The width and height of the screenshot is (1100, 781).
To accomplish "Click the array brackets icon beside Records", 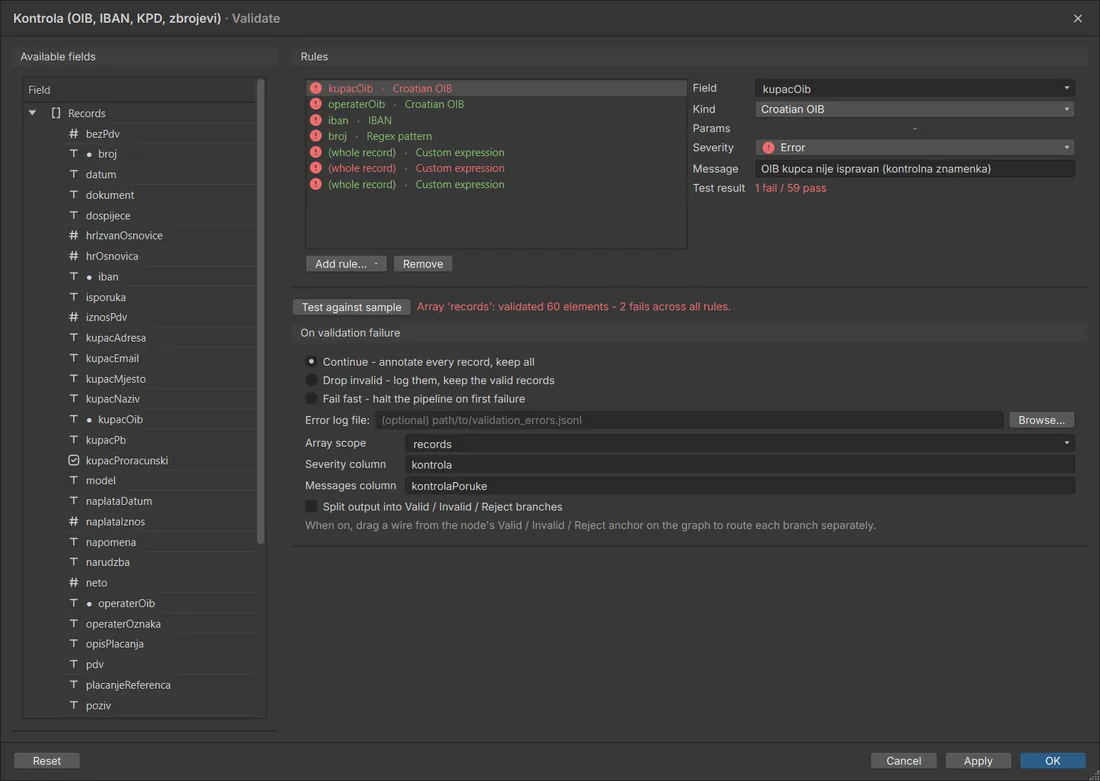I will [x=56, y=113].
